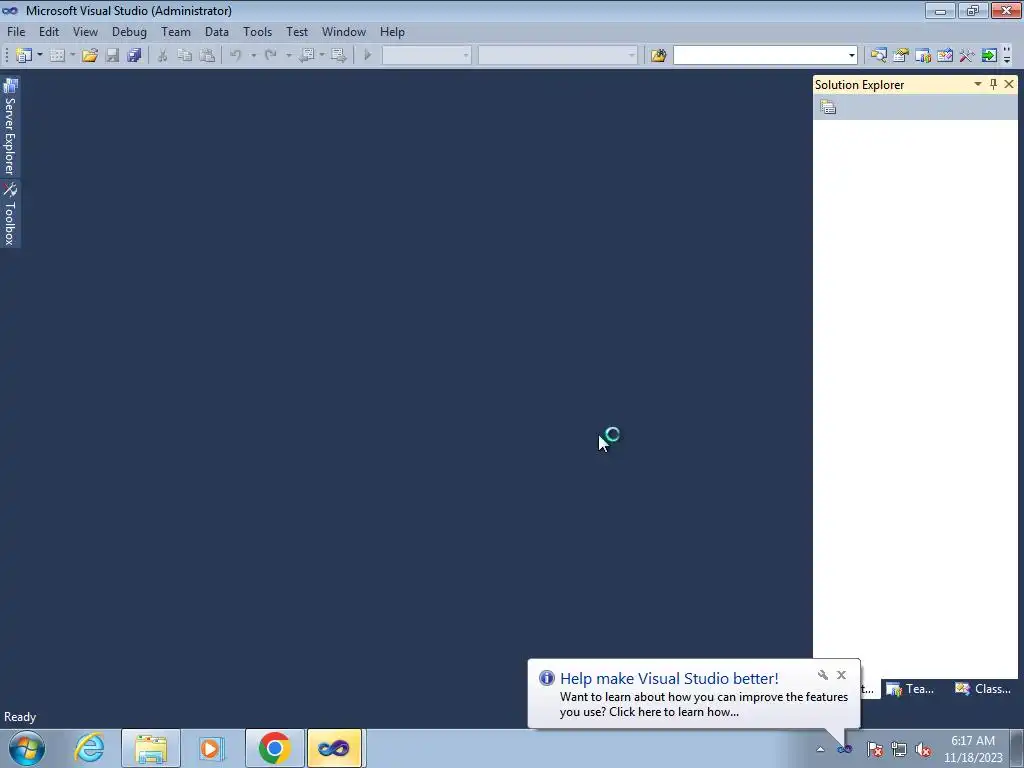Click the Undo toolbar icon

pos(236,56)
